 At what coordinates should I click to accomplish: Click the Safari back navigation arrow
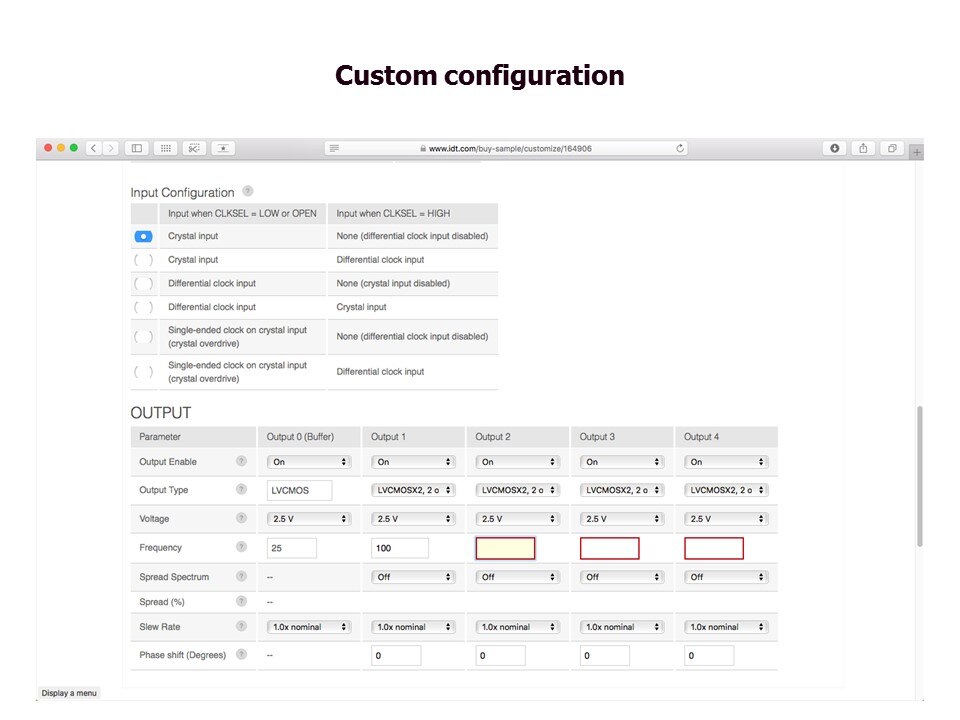click(93, 147)
